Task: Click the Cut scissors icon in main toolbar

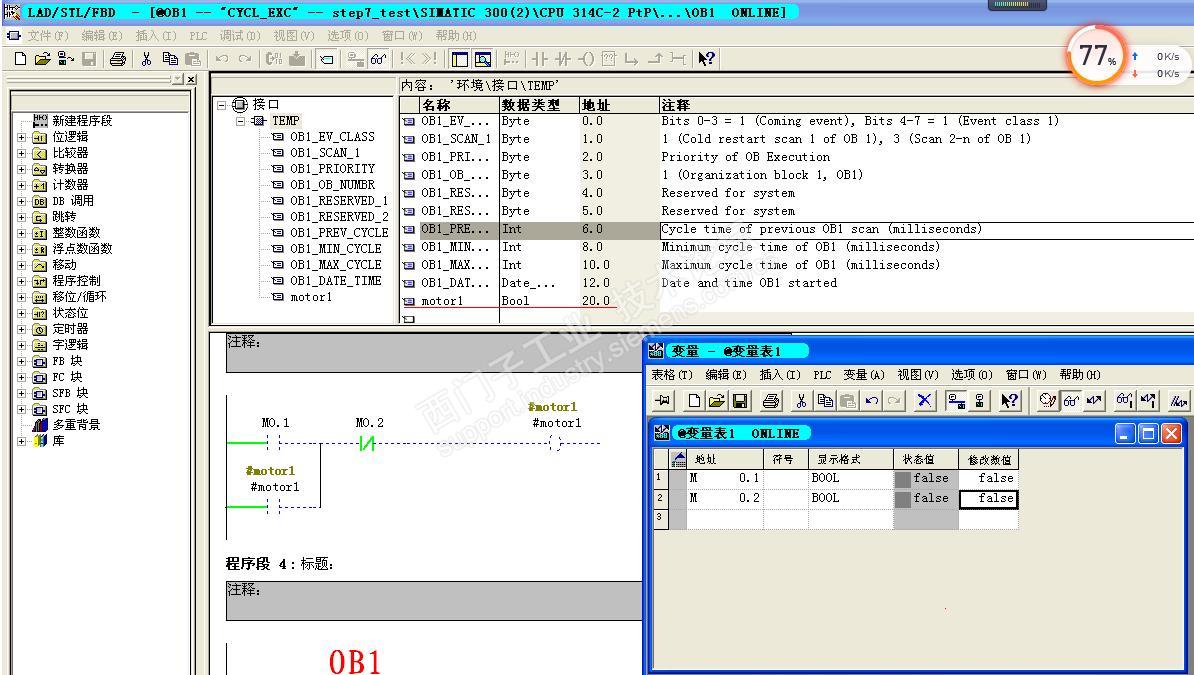Action: point(146,59)
